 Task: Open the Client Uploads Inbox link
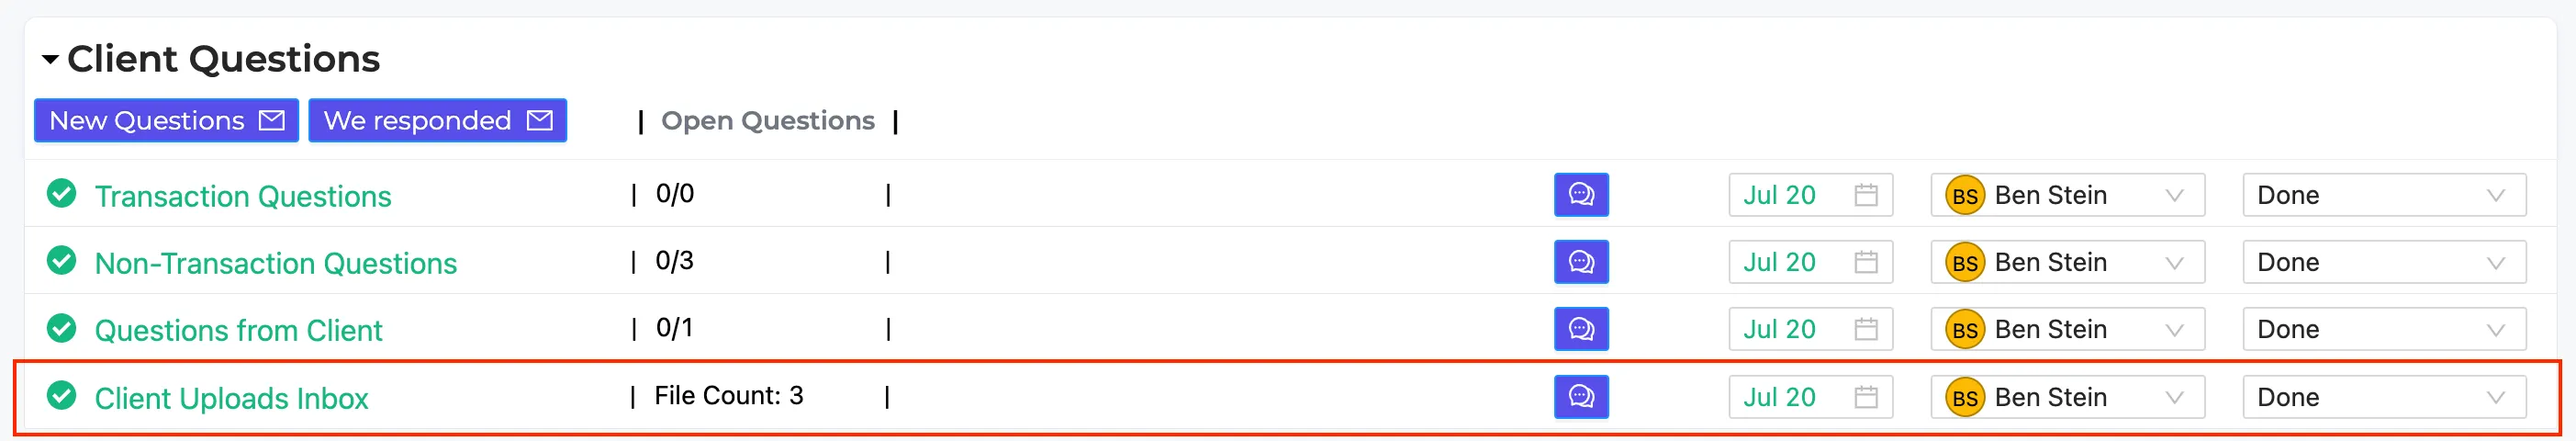coord(231,398)
